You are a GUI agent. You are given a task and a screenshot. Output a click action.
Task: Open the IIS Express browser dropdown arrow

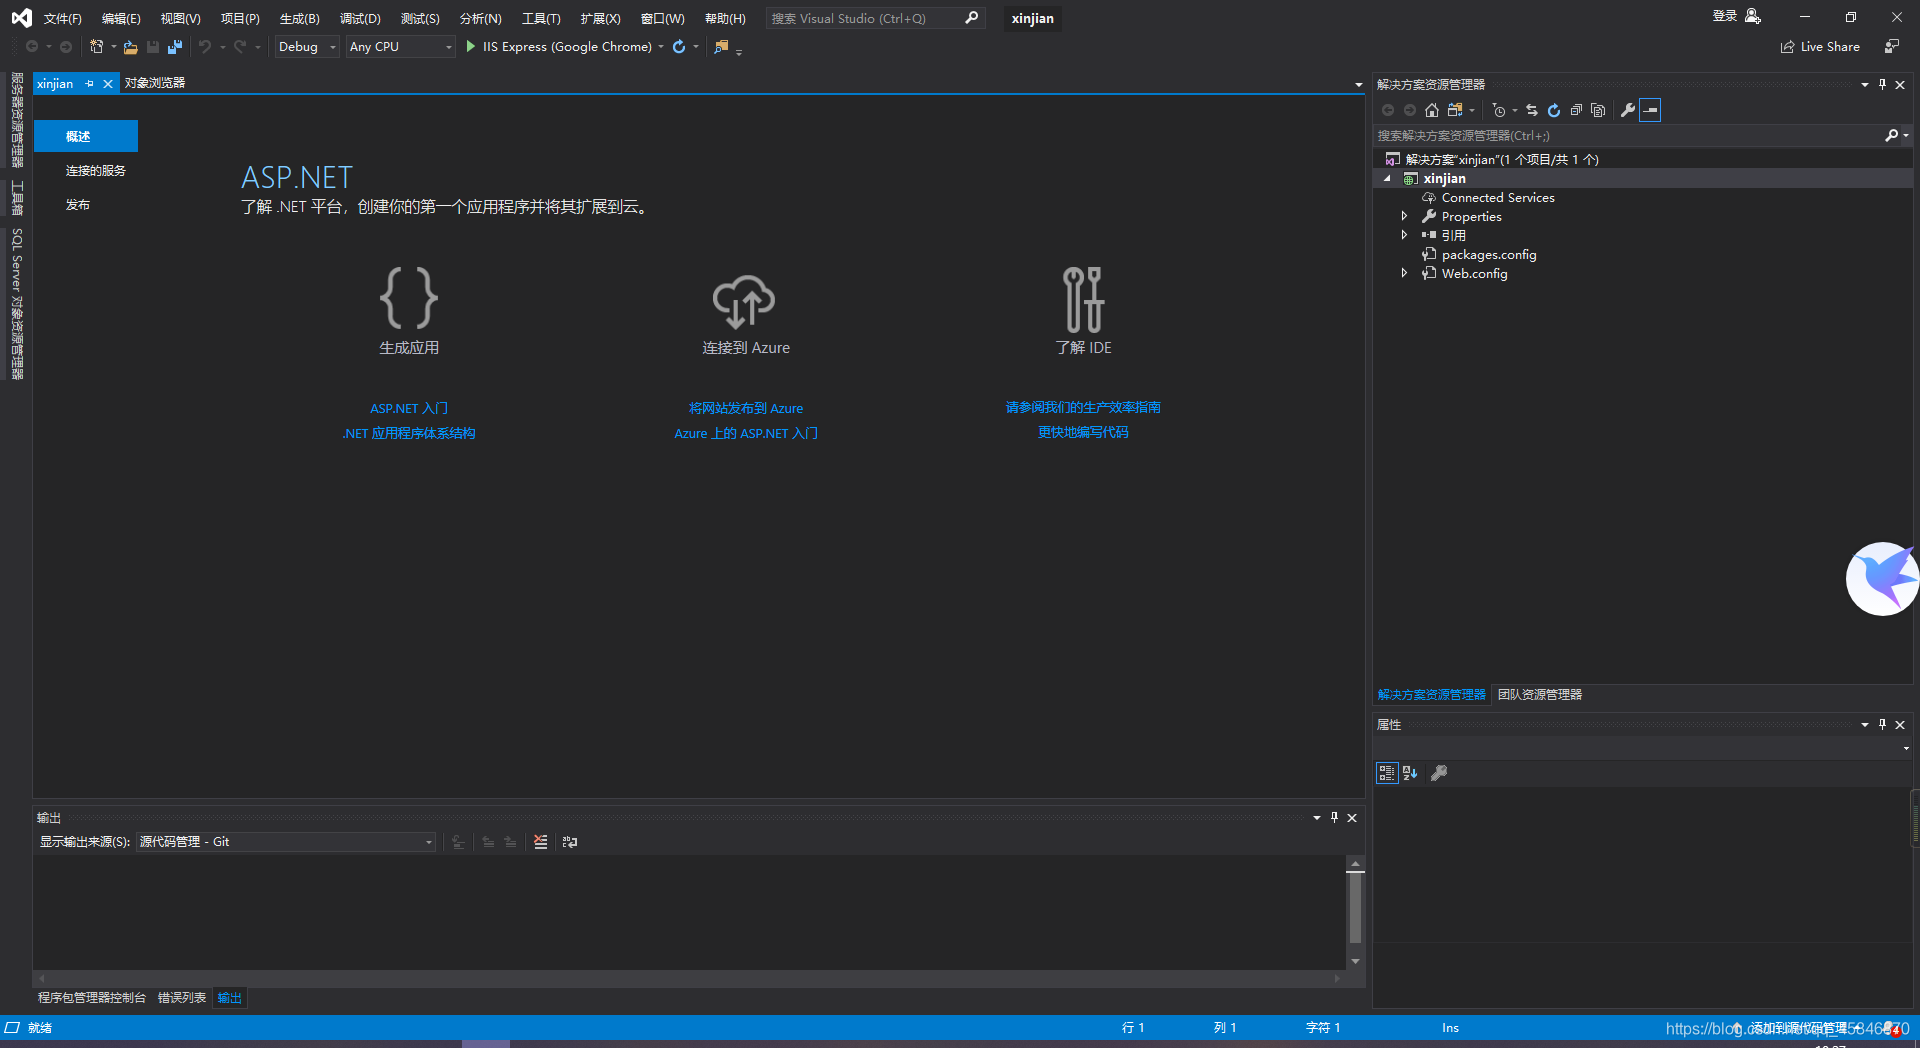[x=661, y=47]
